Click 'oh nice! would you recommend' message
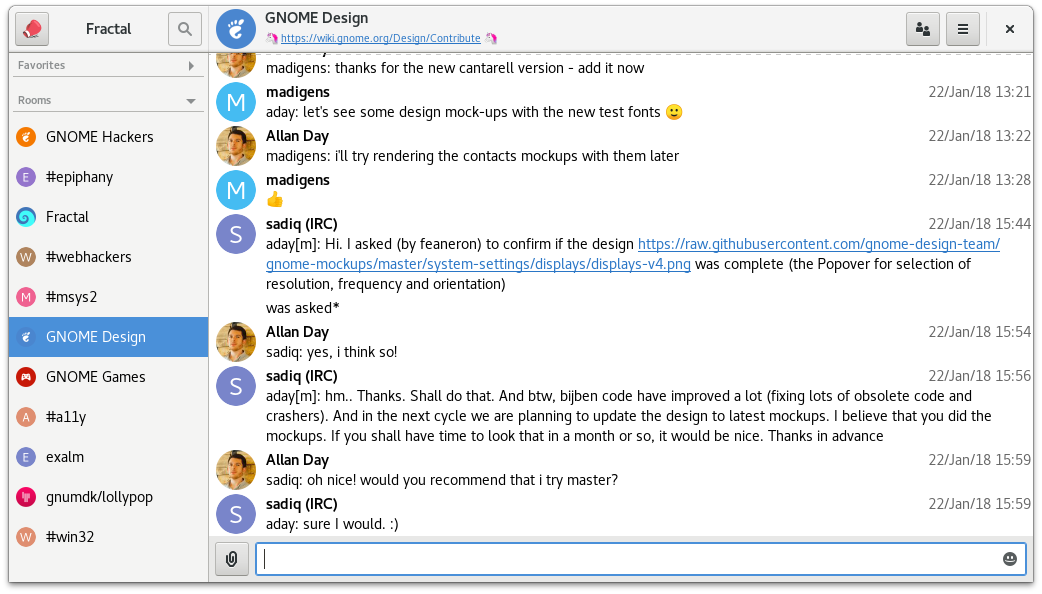Viewport: 1042px width, 594px height. (442, 480)
